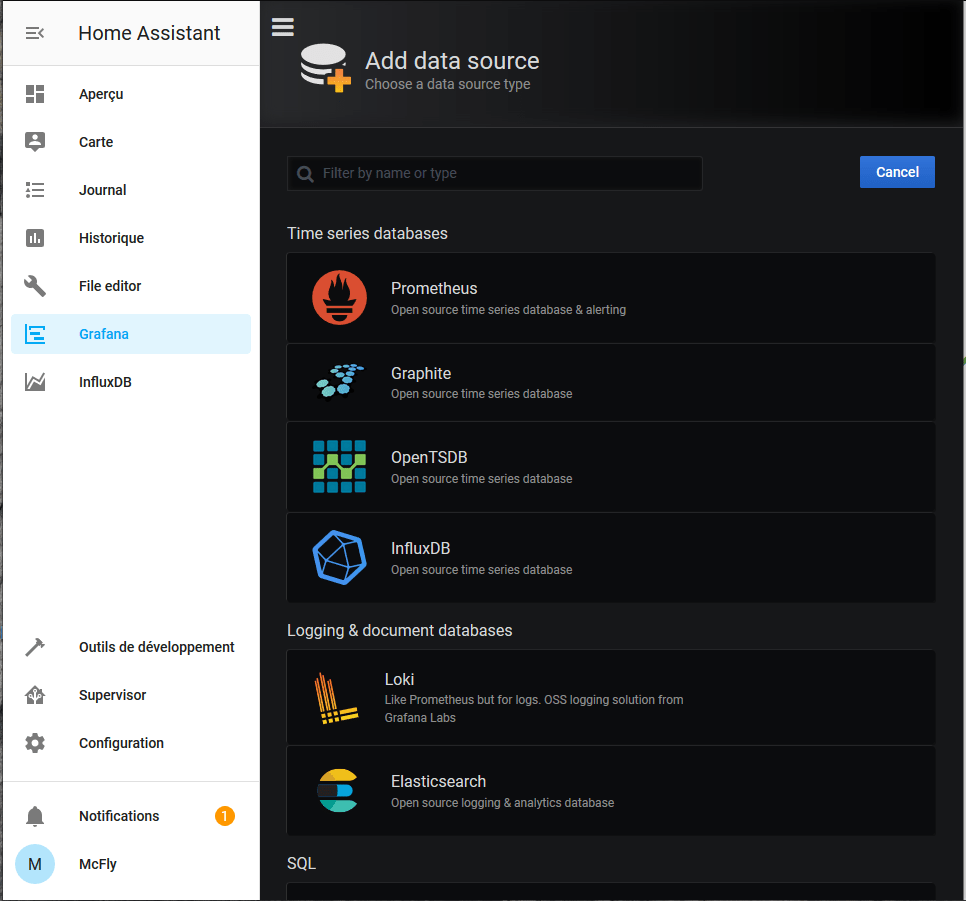Viewport: 966px width, 901px height.
Task: Collapse the Home Assistant sidebar menu icon
Action: pyautogui.click(x=35, y=33)
